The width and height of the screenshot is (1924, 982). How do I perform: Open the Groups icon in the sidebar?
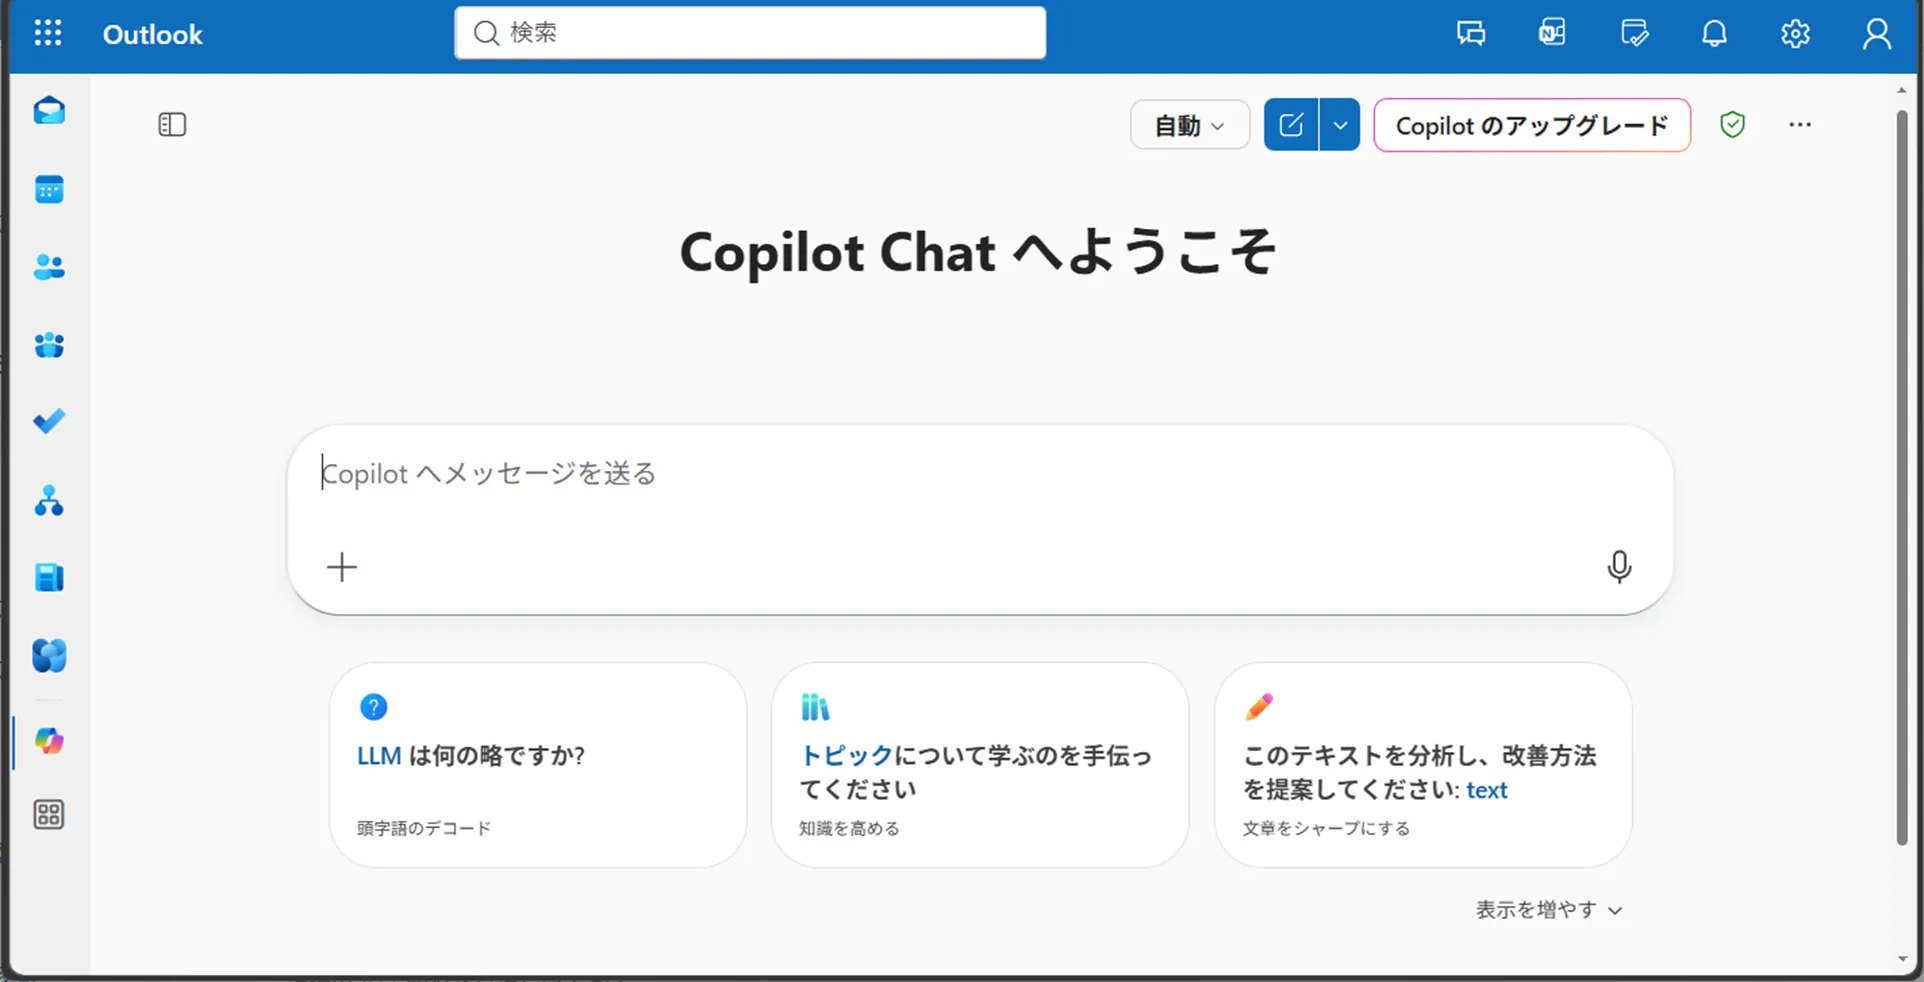(x=49, y=345)
